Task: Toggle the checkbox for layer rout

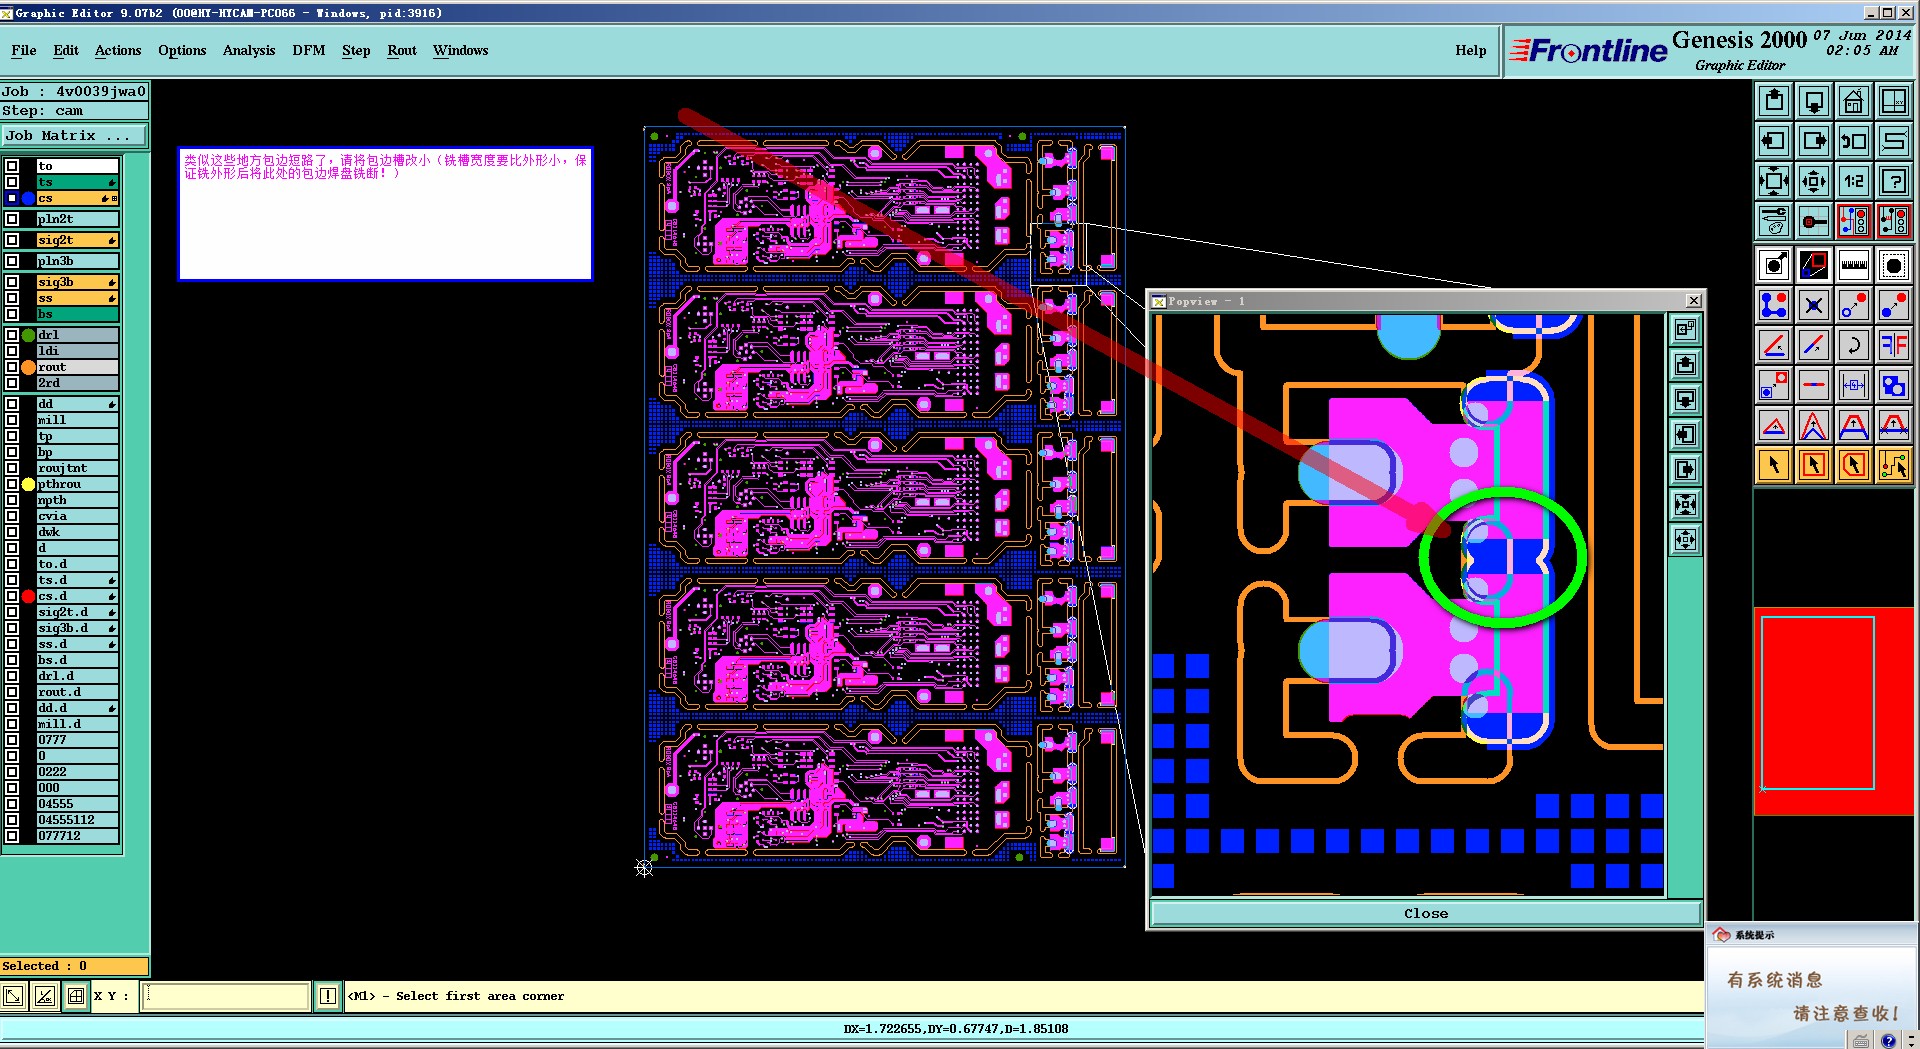Action: pyautogui.click(x=12, y=367)
